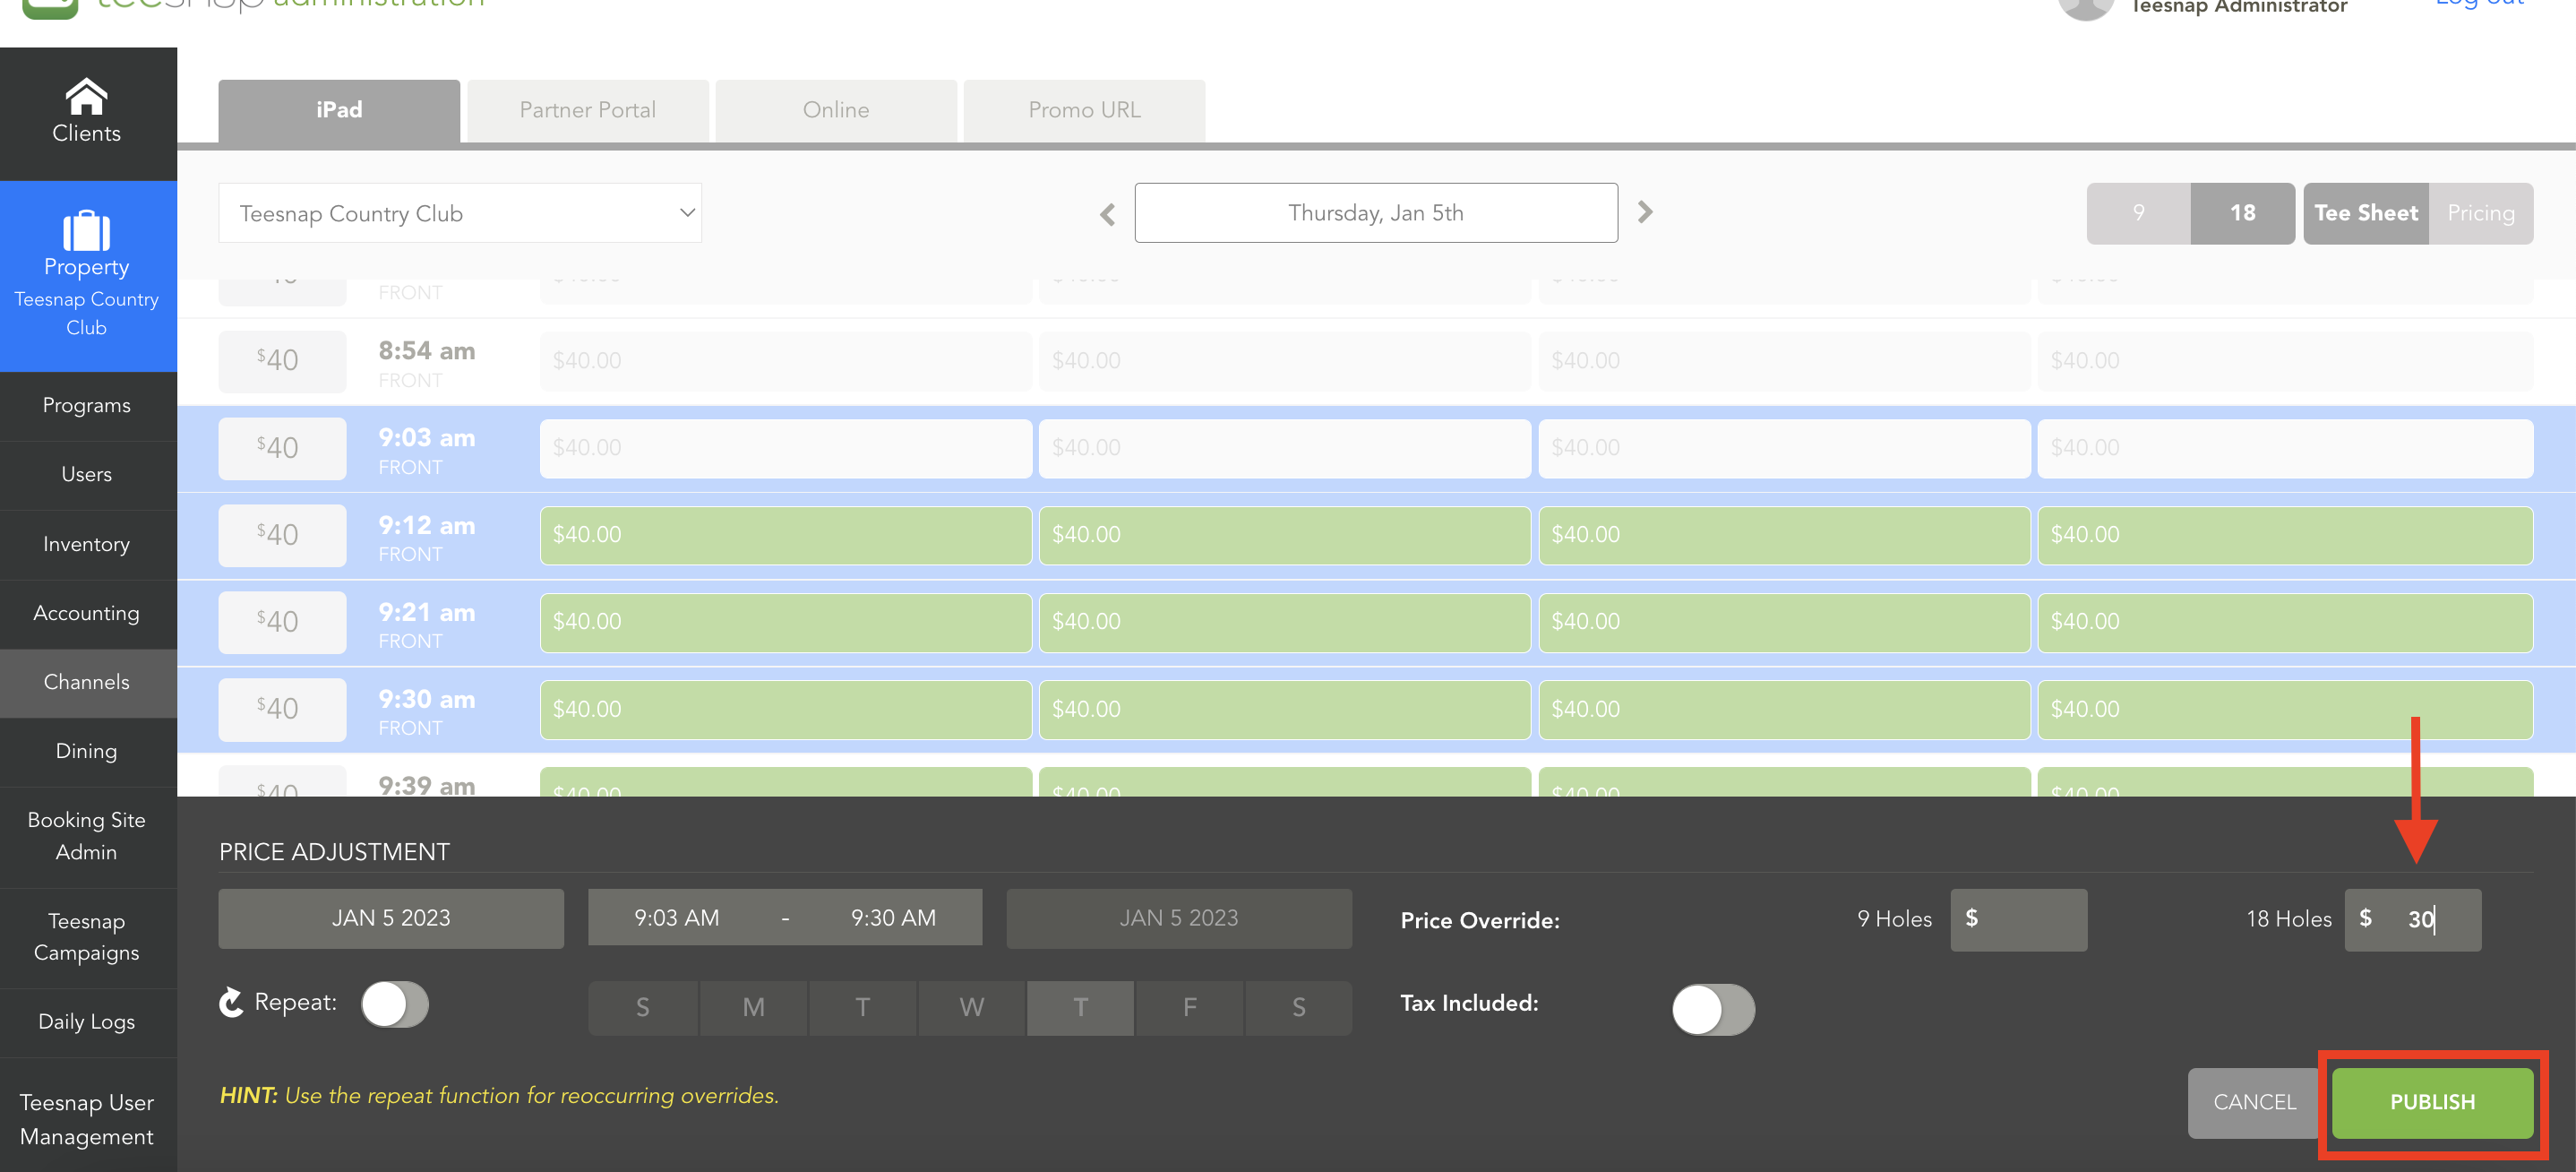2576x1172 pixels.
Task: Open Accounting in the sidebar
Action: 87,614
